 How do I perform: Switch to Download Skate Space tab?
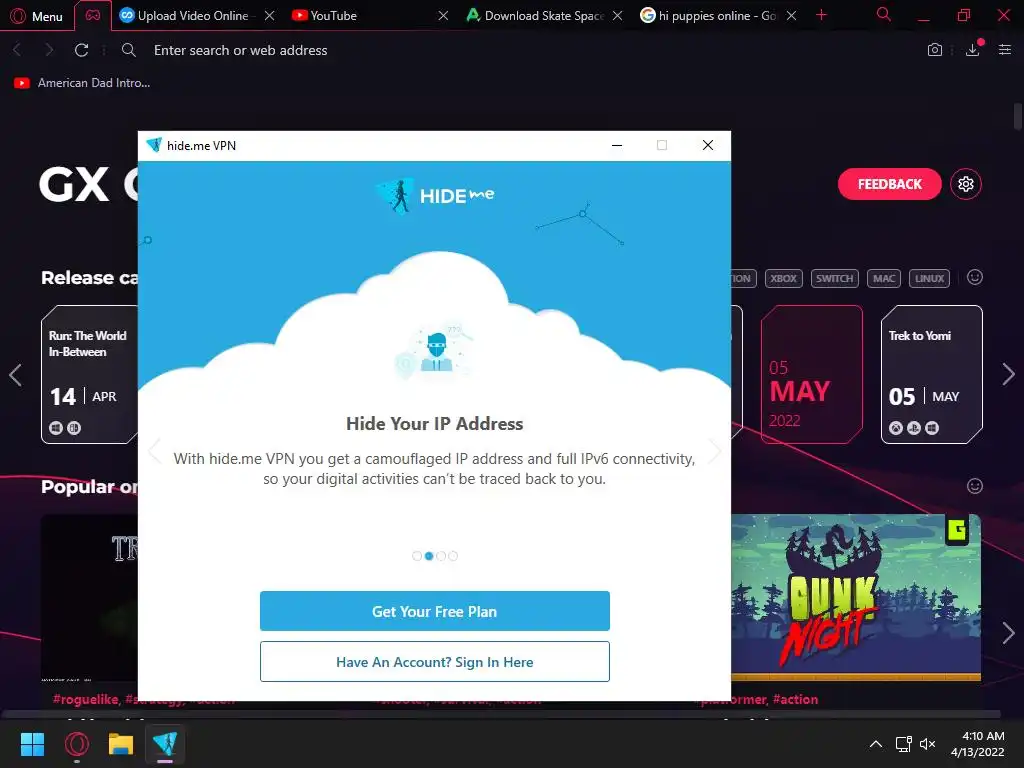[x=536, y=16]
